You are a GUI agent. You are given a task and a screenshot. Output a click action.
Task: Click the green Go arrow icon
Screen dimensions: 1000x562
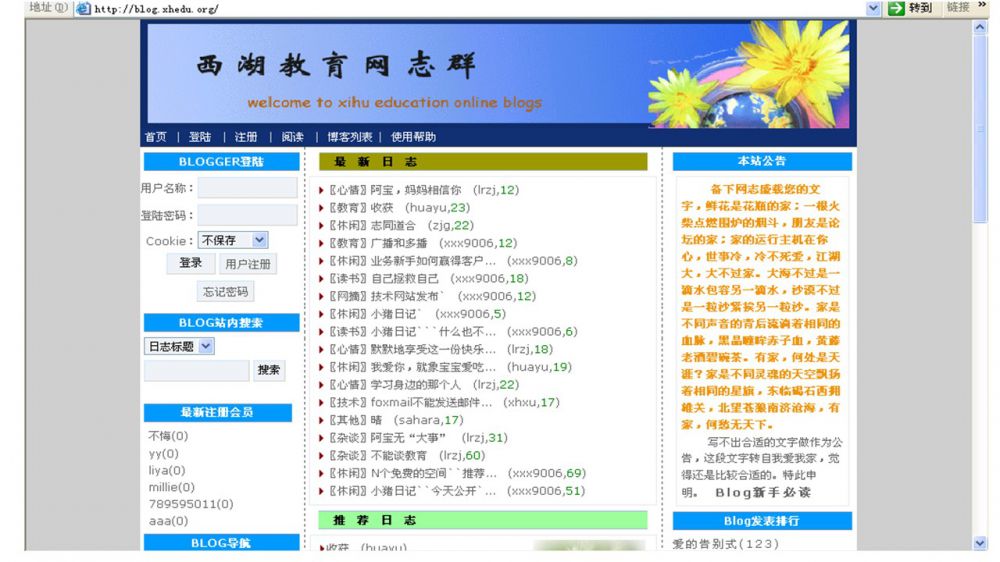coord(897,8)
